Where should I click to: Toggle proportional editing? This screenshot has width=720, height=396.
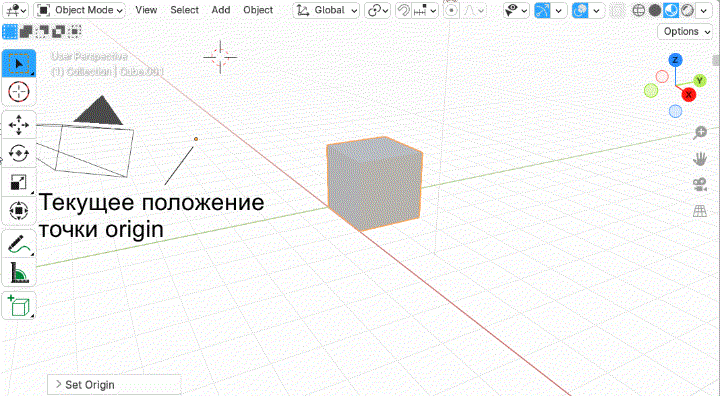tap(452, 10)
